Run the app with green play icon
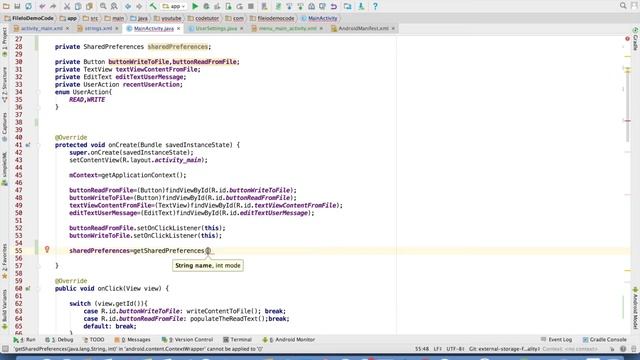 195,6
